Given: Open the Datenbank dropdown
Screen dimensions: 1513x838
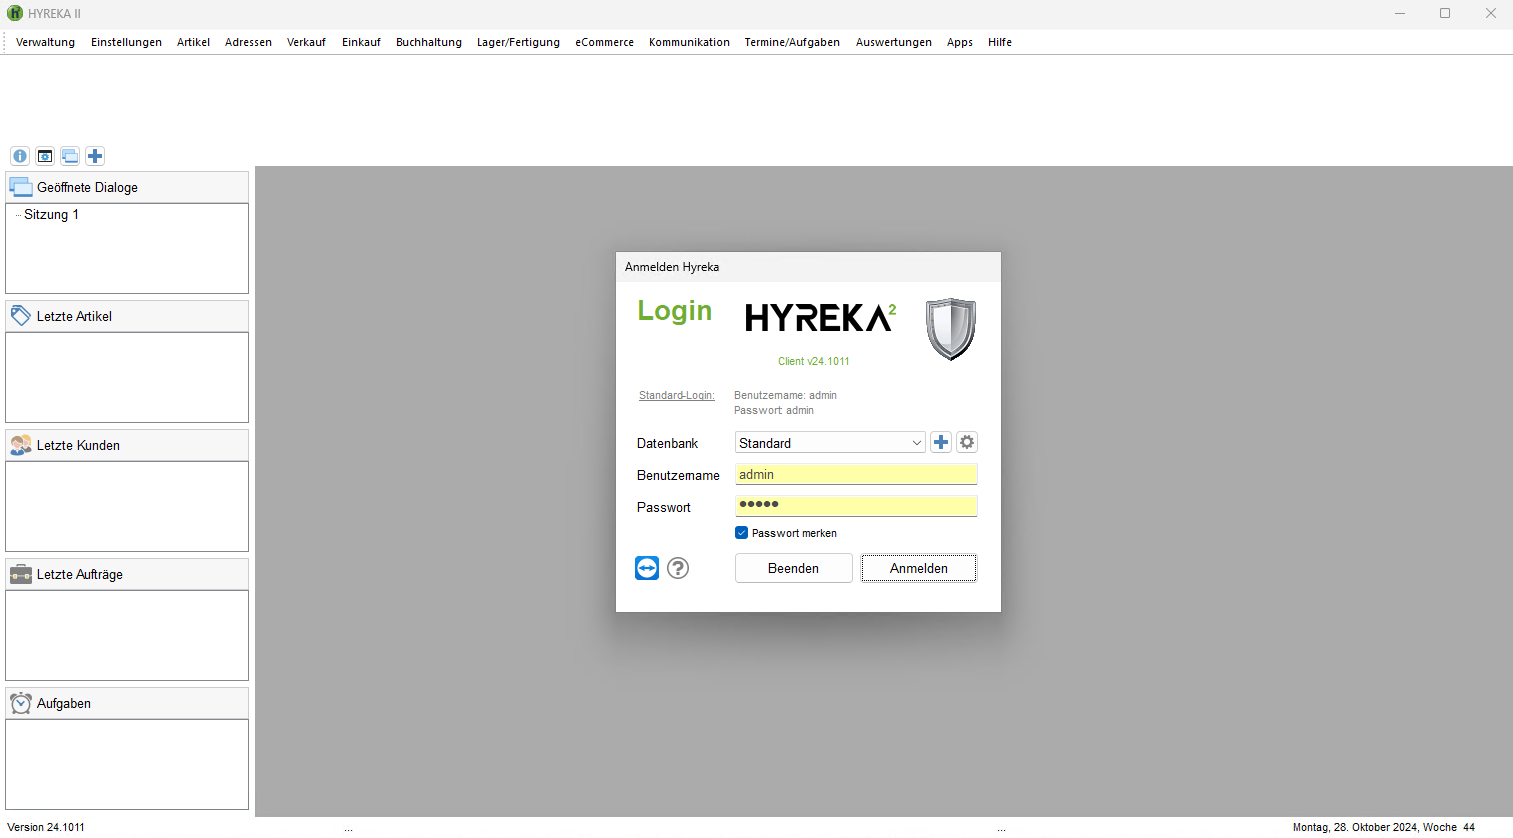Looking at the screenshot, I should click(x=830, y=442).
